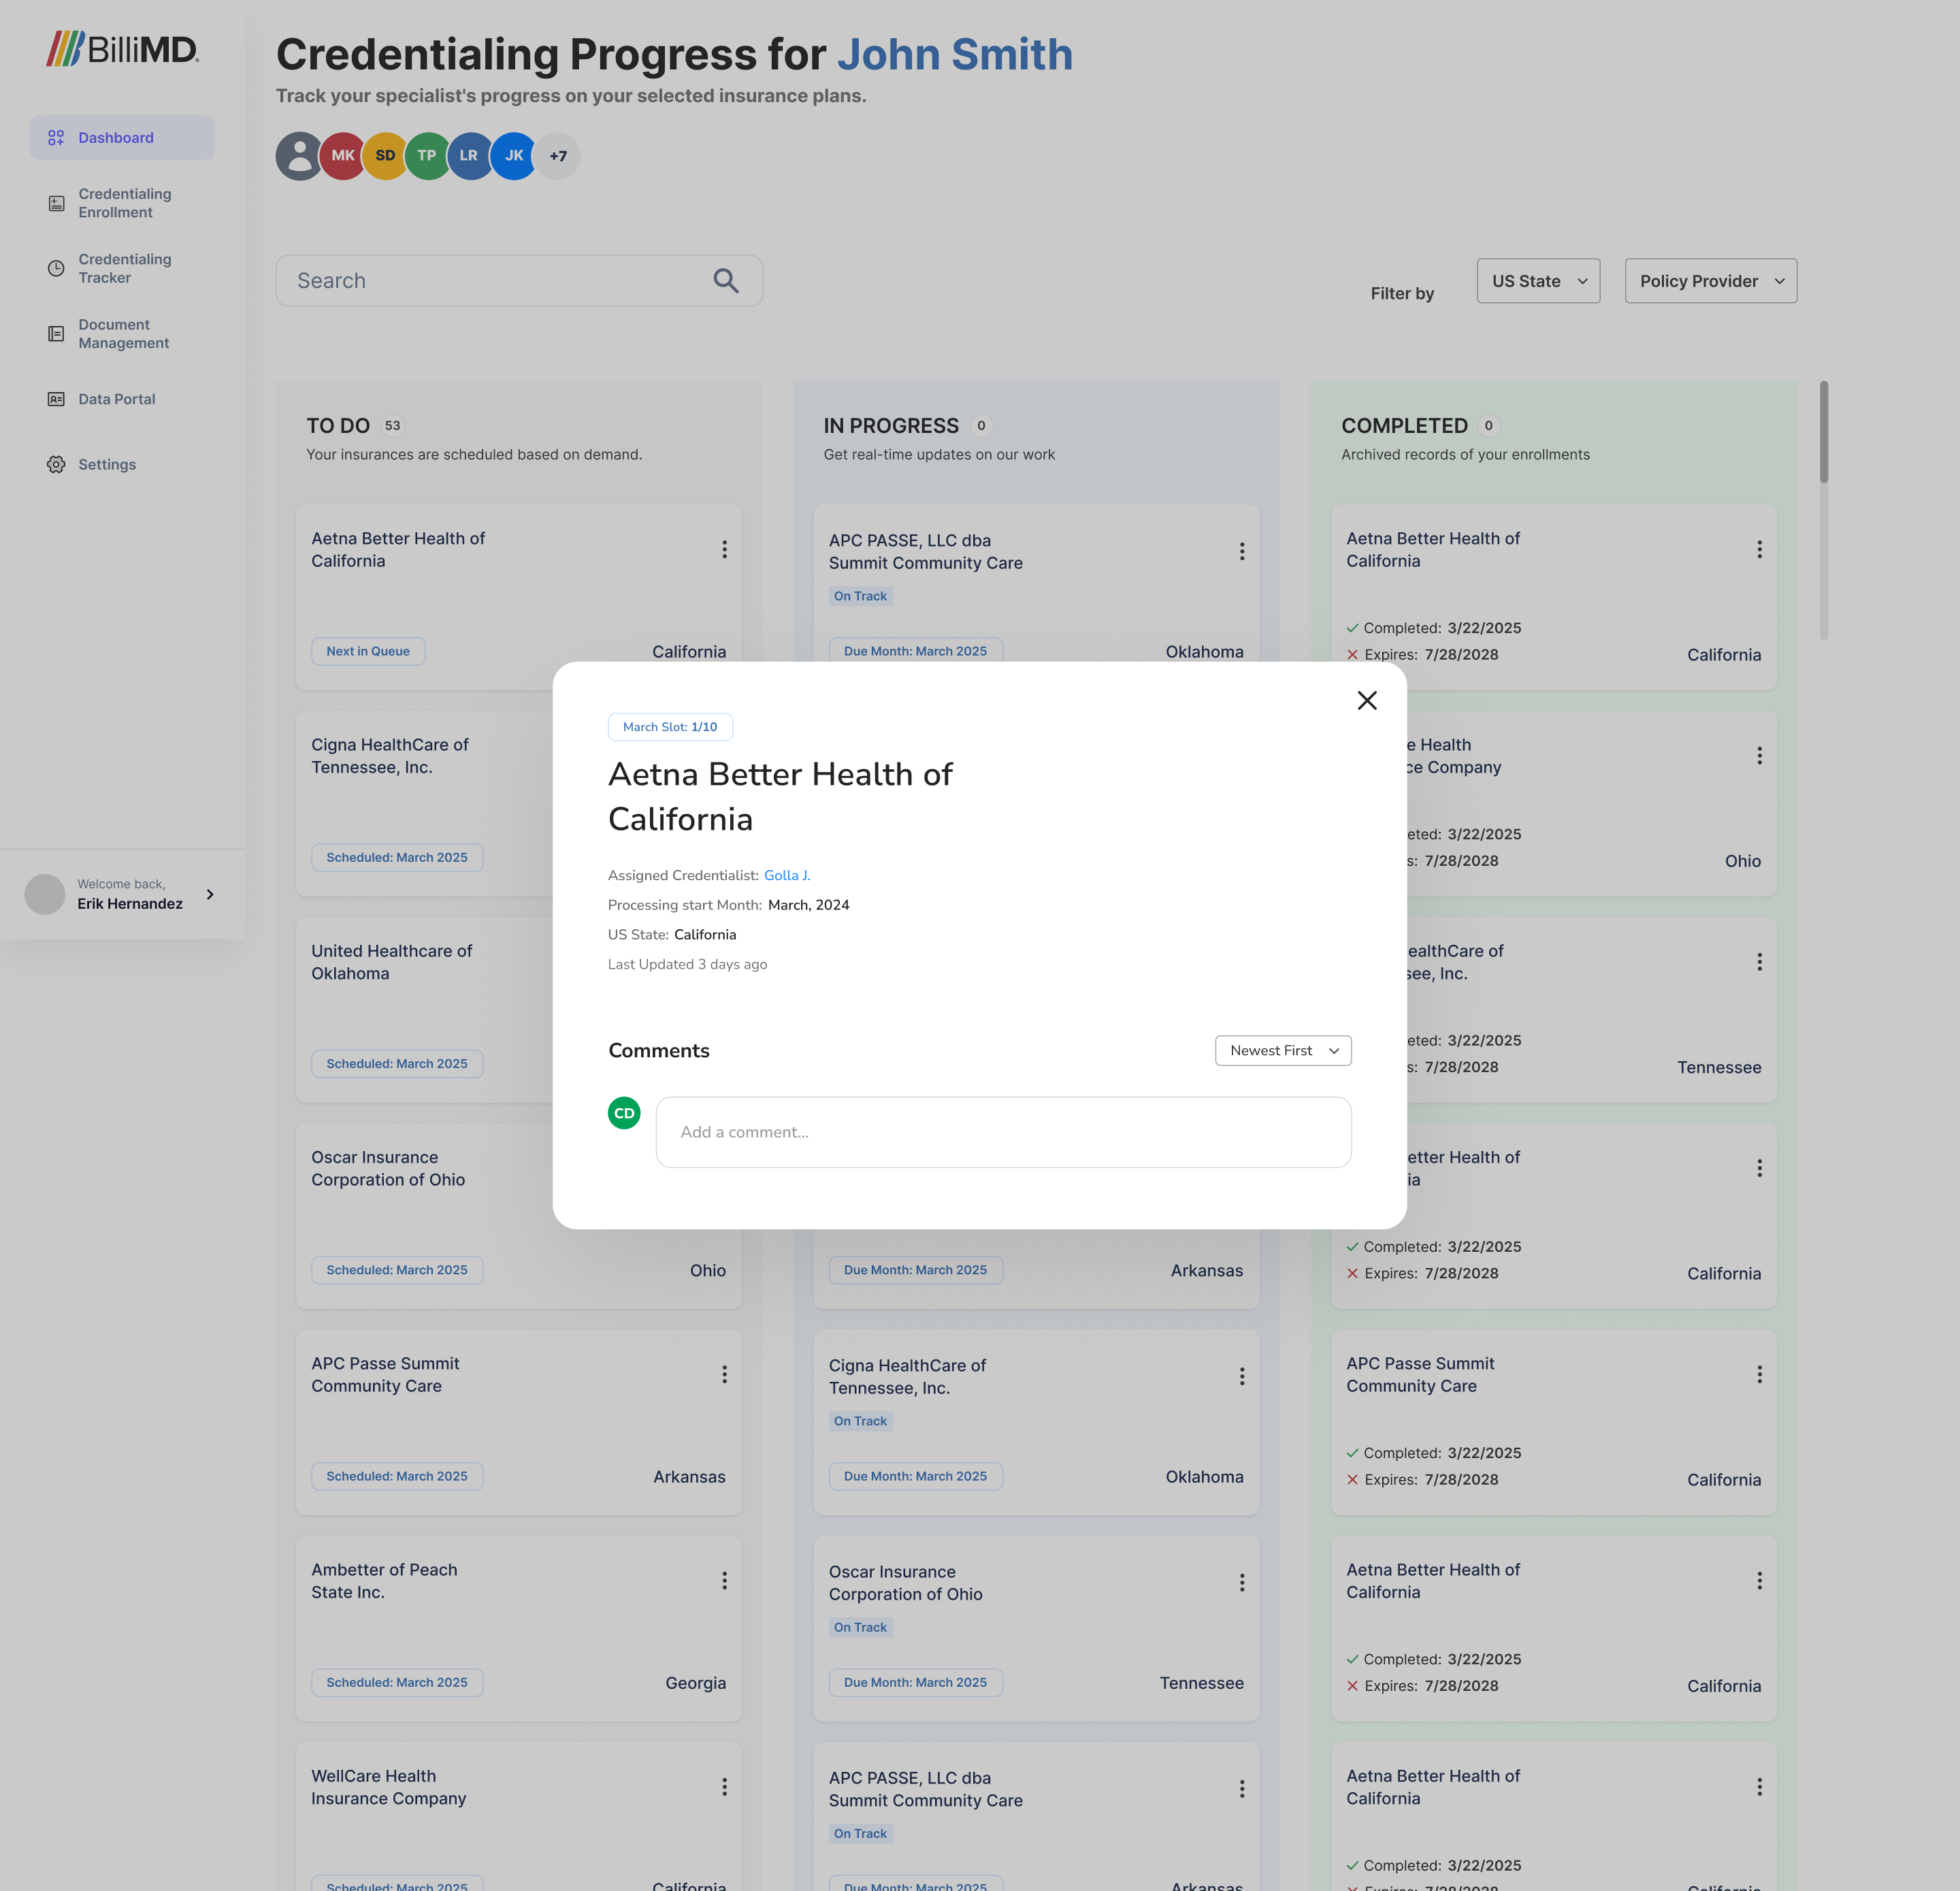The height and width of the screenshot is (1891, 1960).
Task: Click the BilliMD logo
Action: point(122,48)
